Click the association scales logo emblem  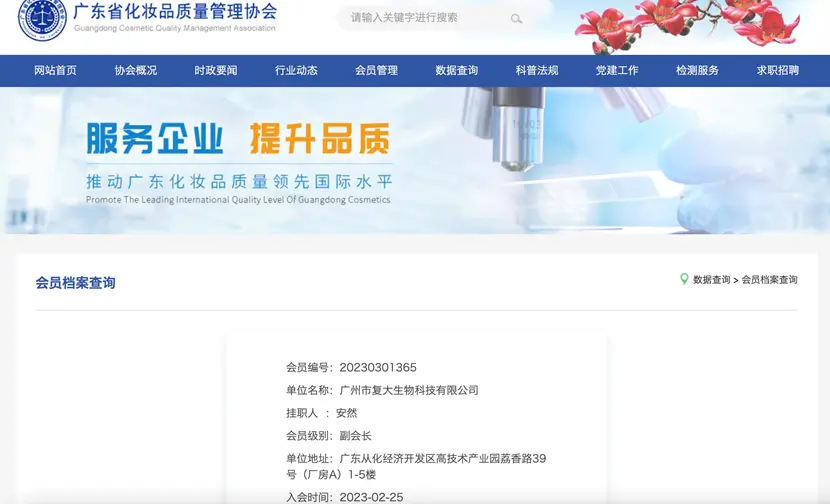point(42,19)
